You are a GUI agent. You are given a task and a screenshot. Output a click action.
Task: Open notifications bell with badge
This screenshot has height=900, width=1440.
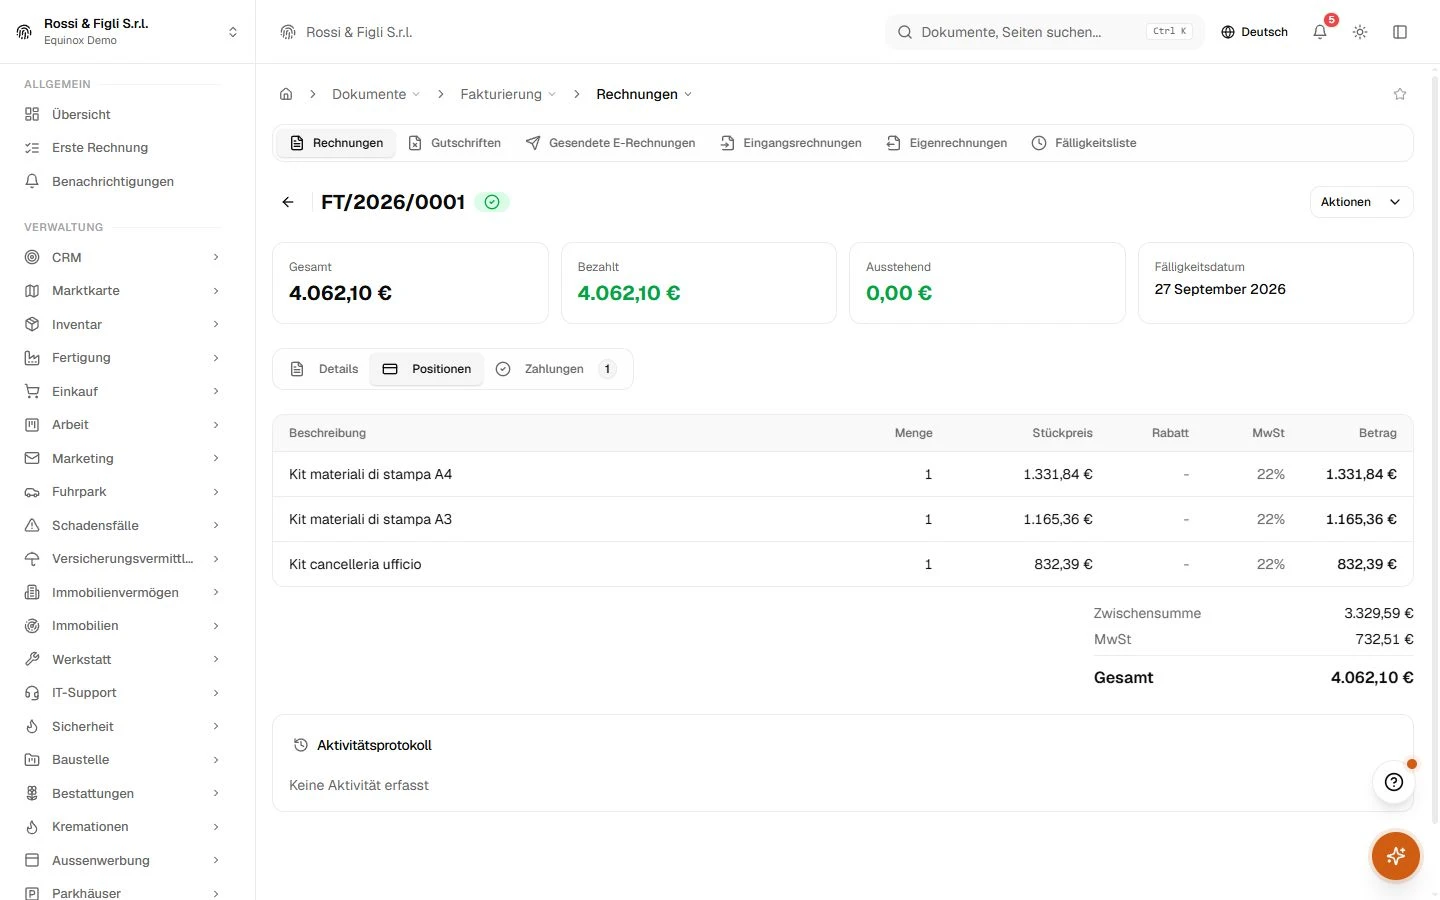coord(1320,32)
